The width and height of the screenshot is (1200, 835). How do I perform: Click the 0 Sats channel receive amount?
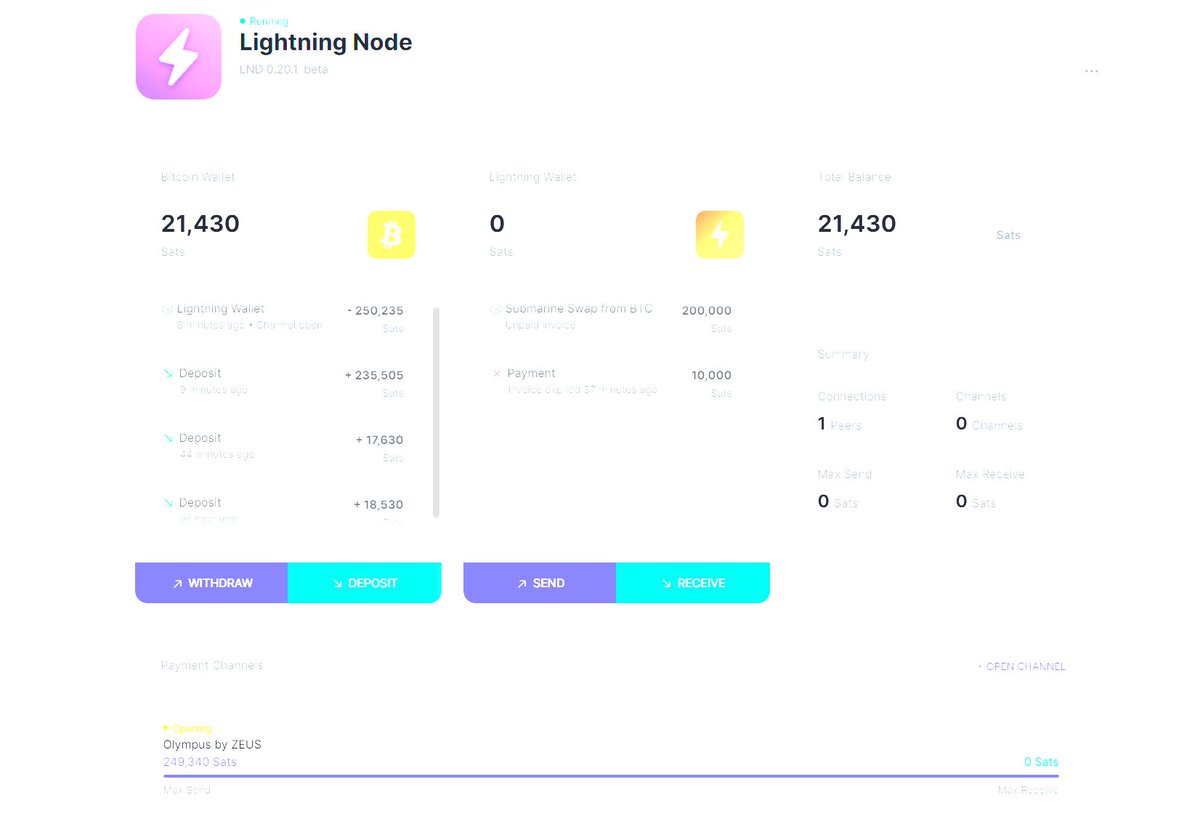click(1041, 762)
